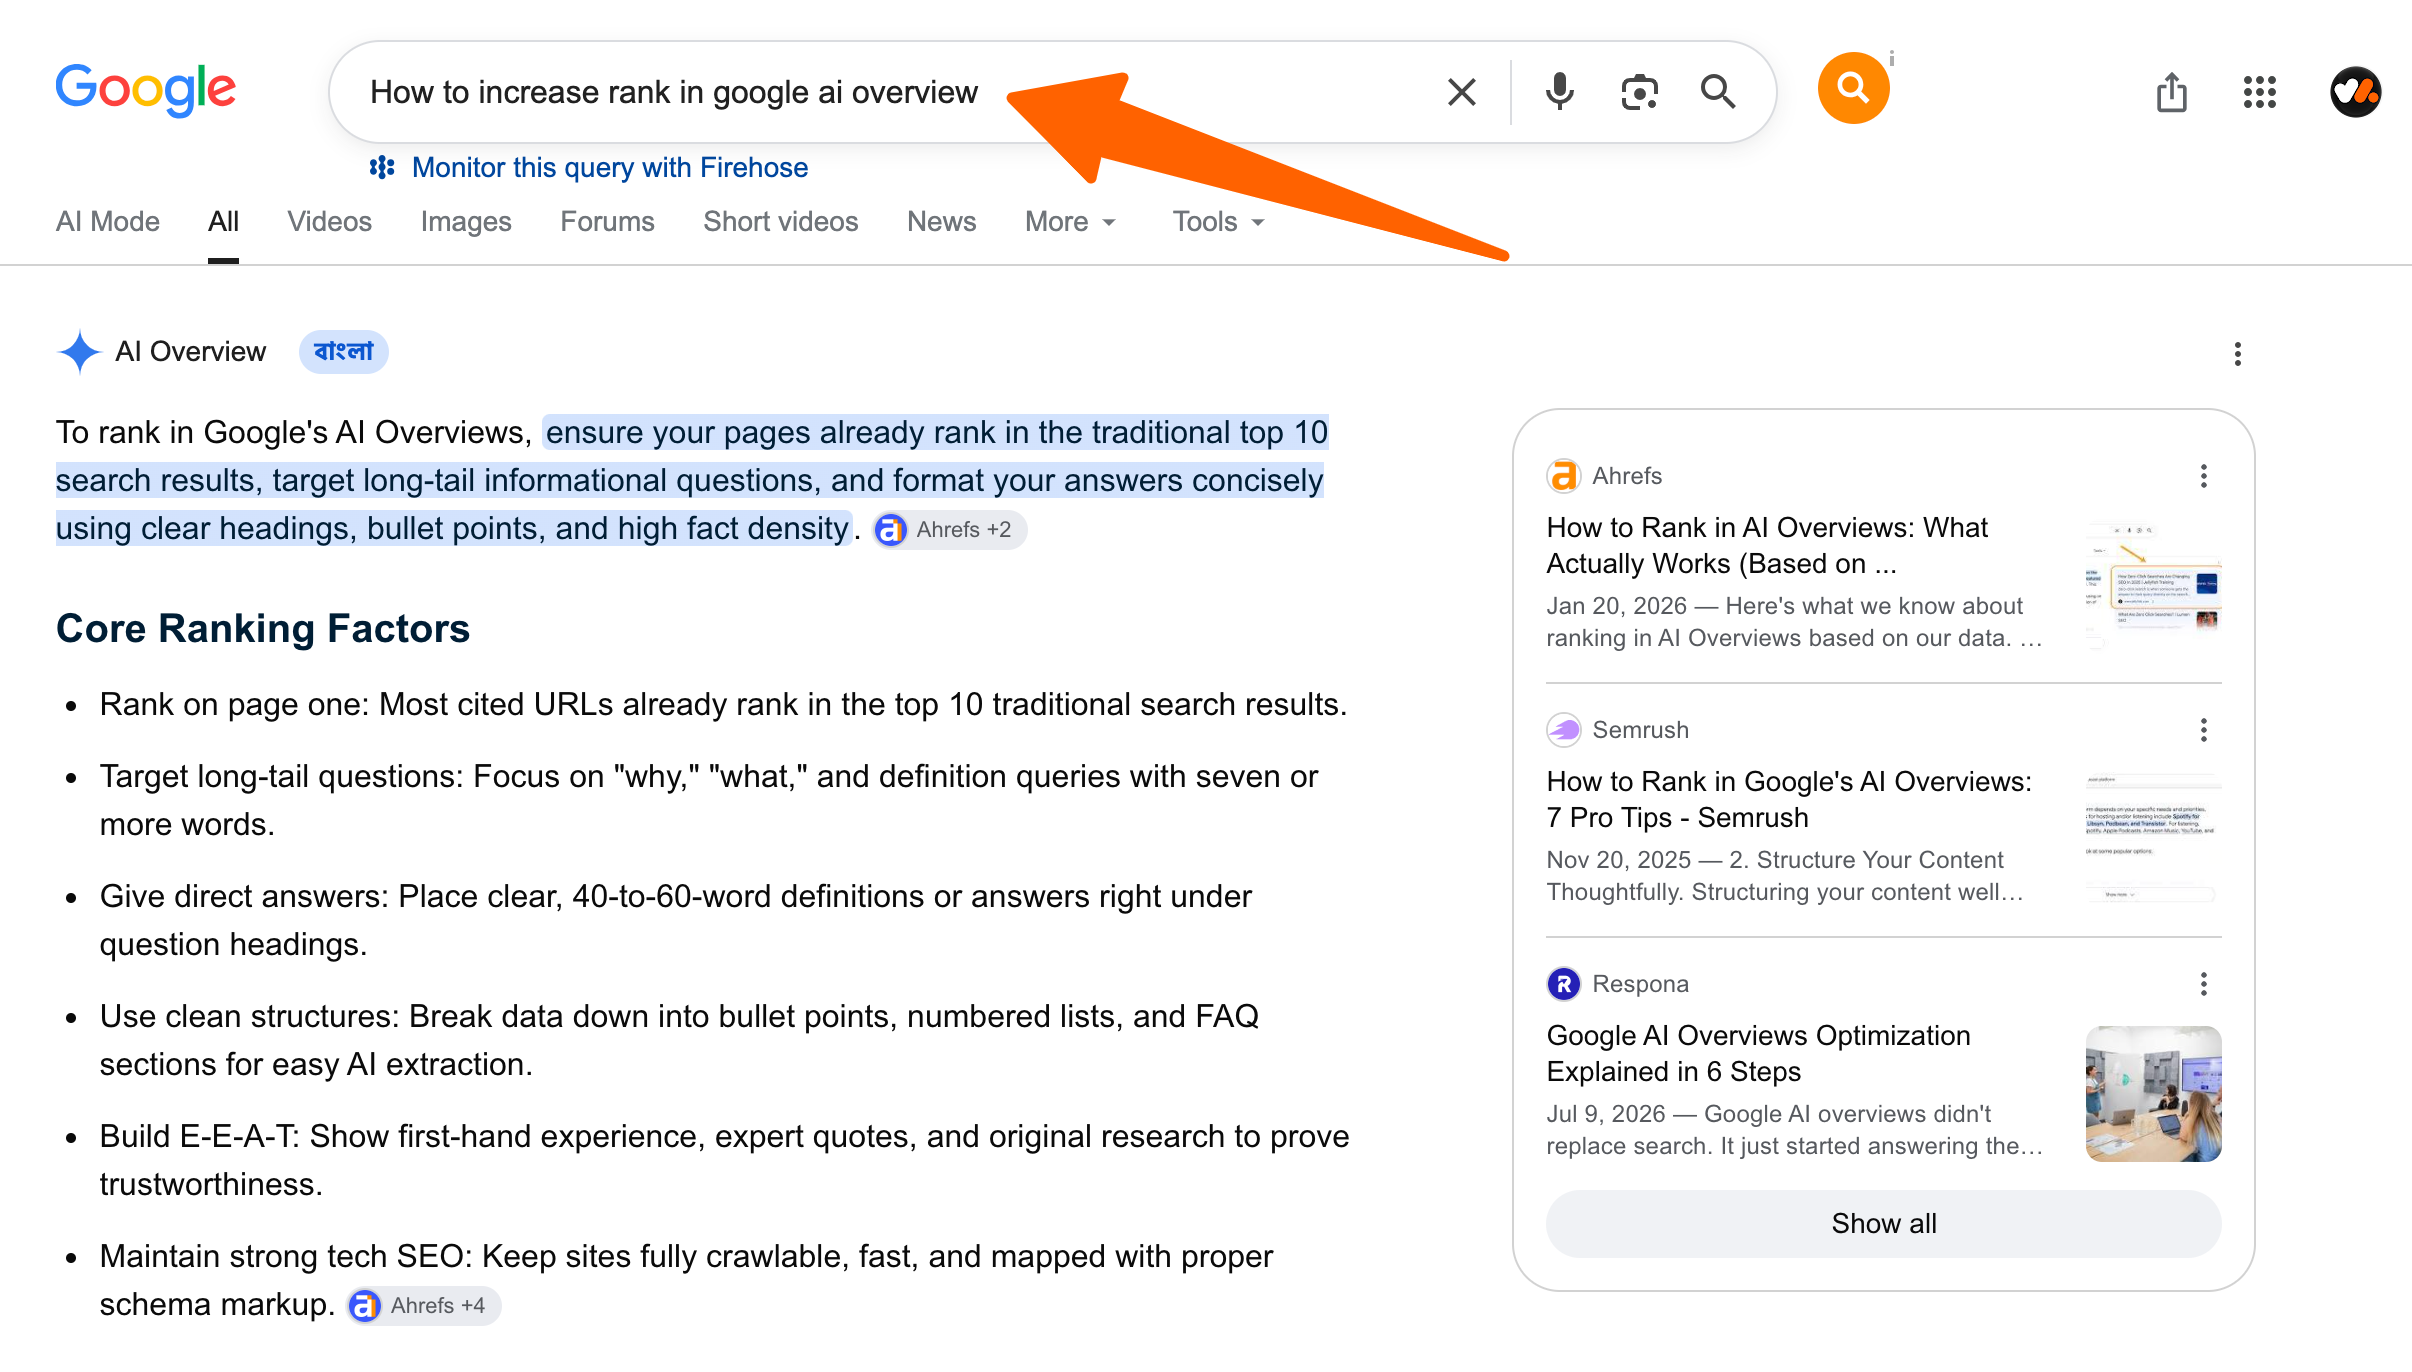Switch to the Short videos tab

coord(780,221)
